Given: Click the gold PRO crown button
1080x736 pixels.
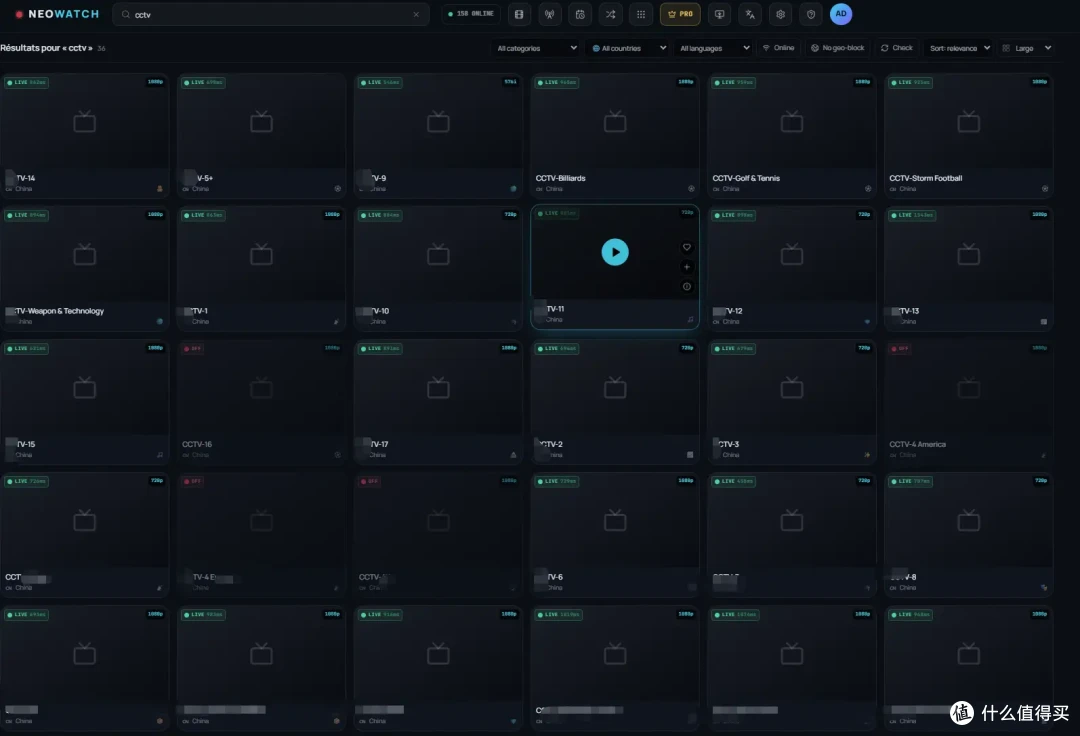Looking at the screenshot, I should (x=681, y=14).
